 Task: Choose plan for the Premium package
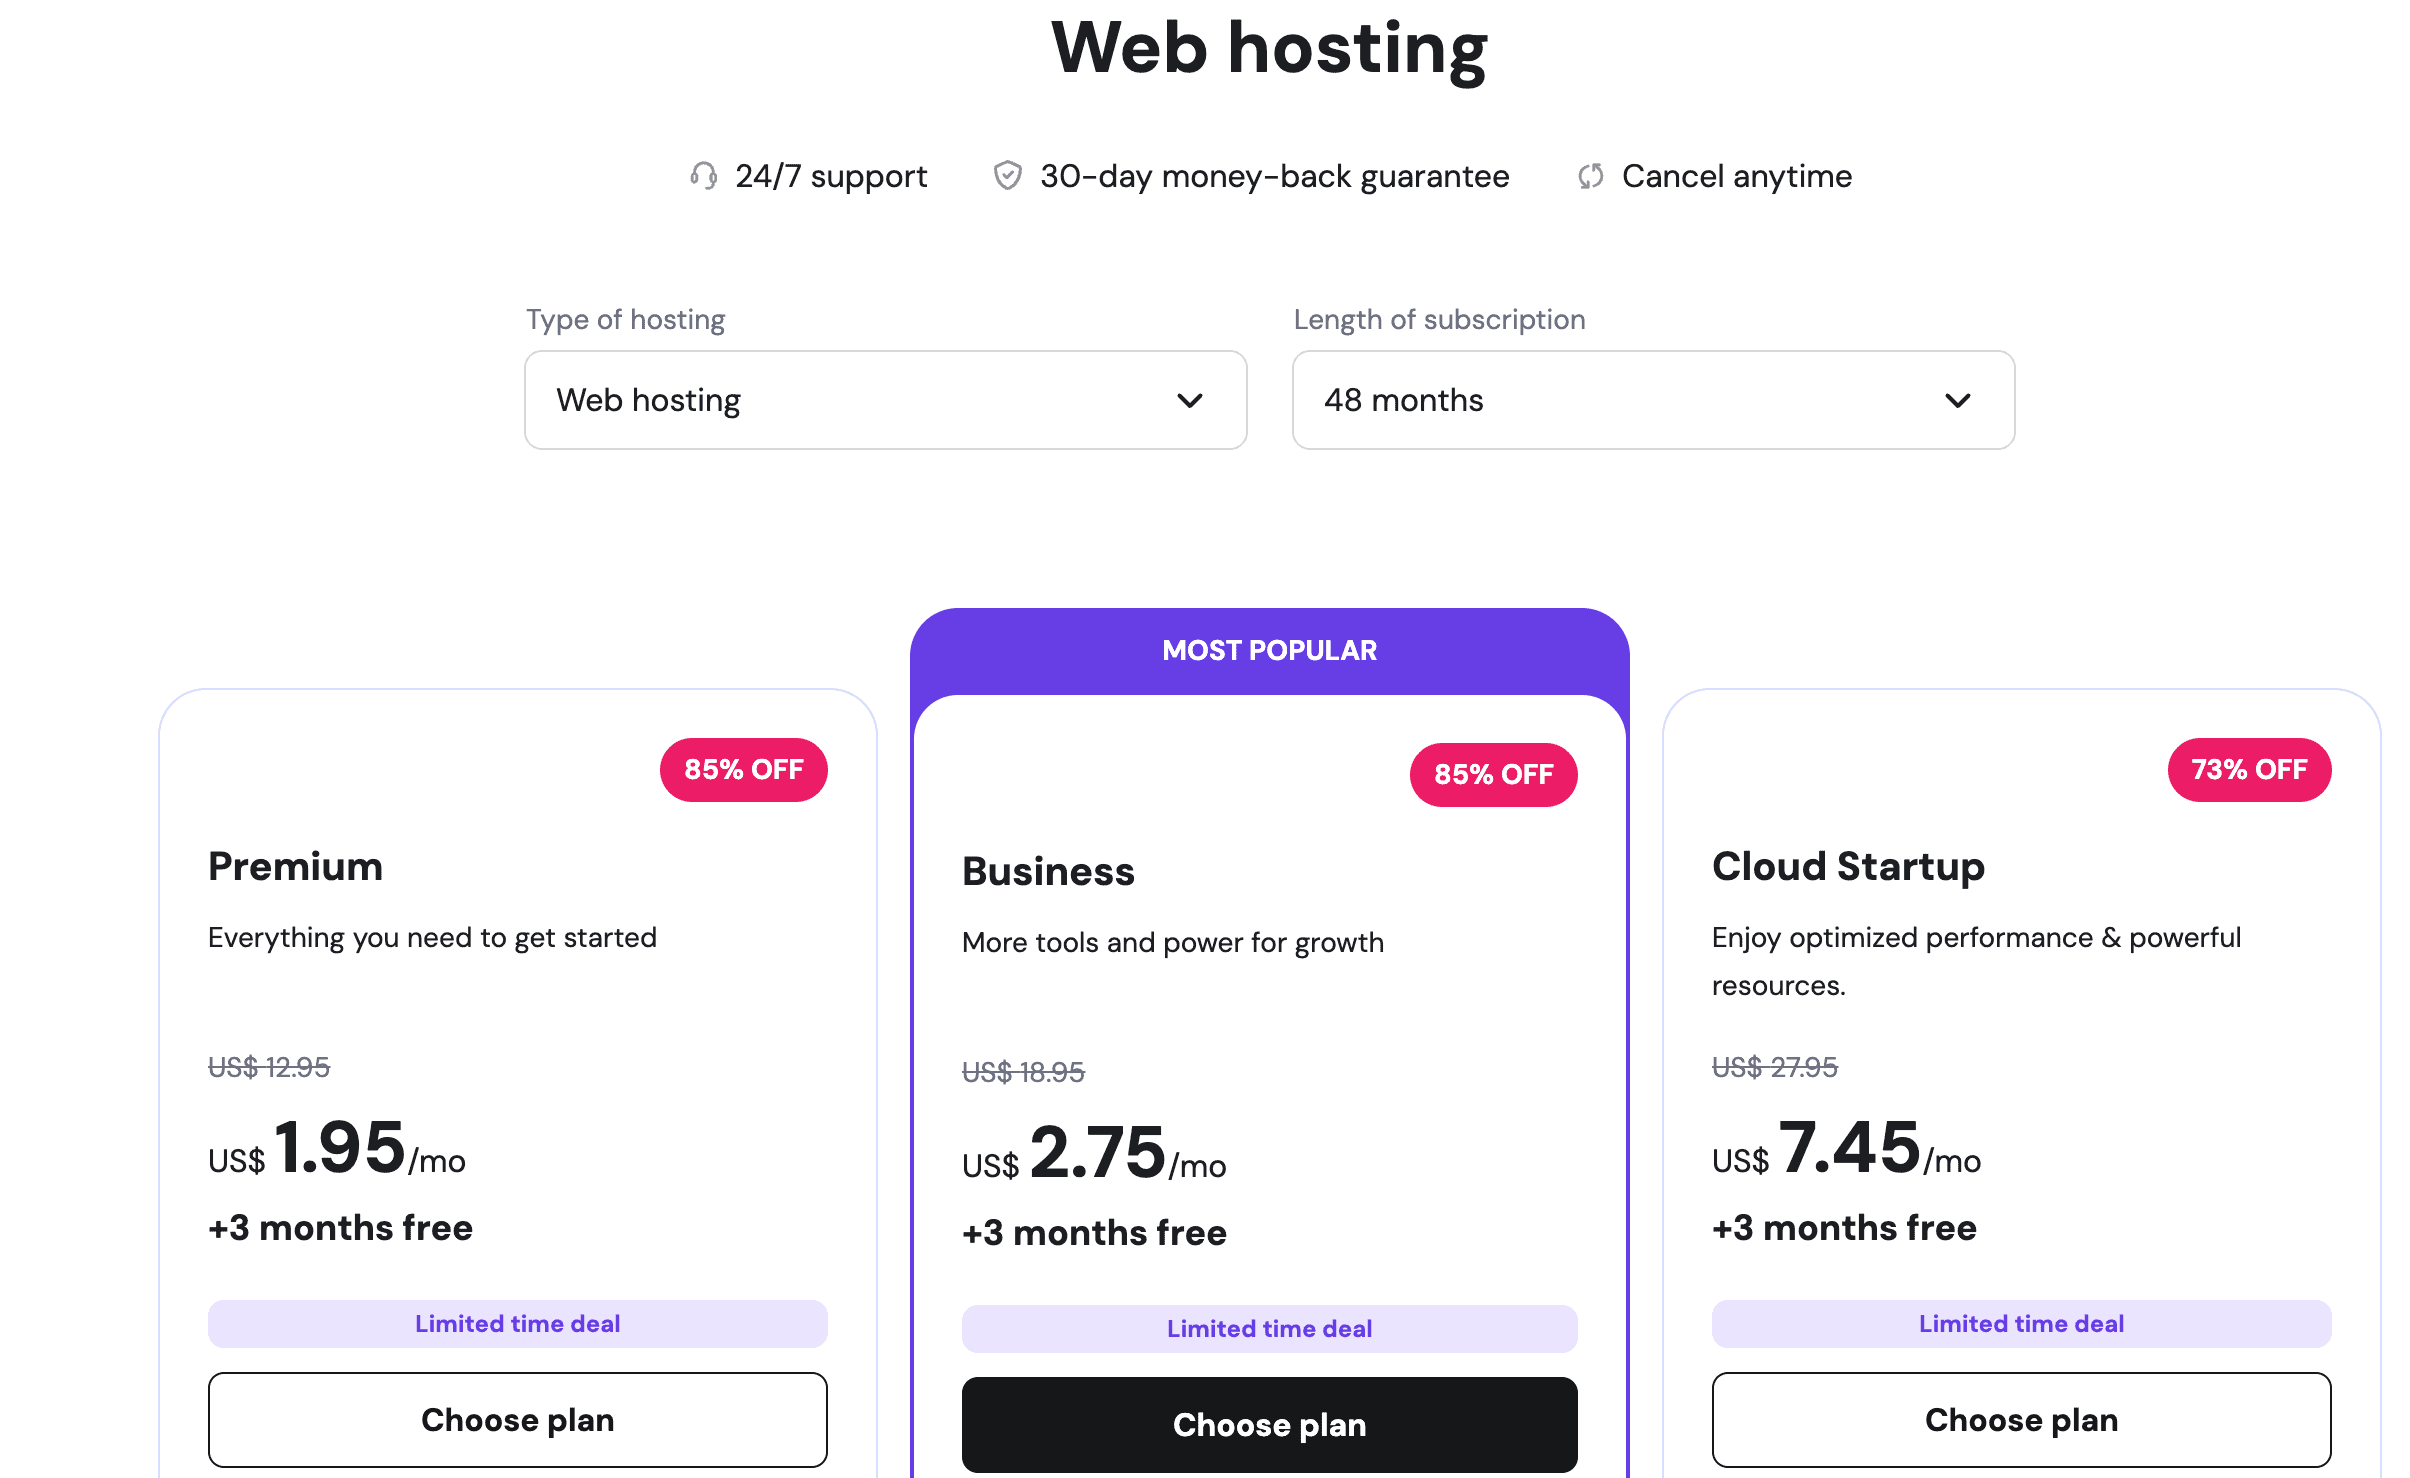tap(517, 1419)
